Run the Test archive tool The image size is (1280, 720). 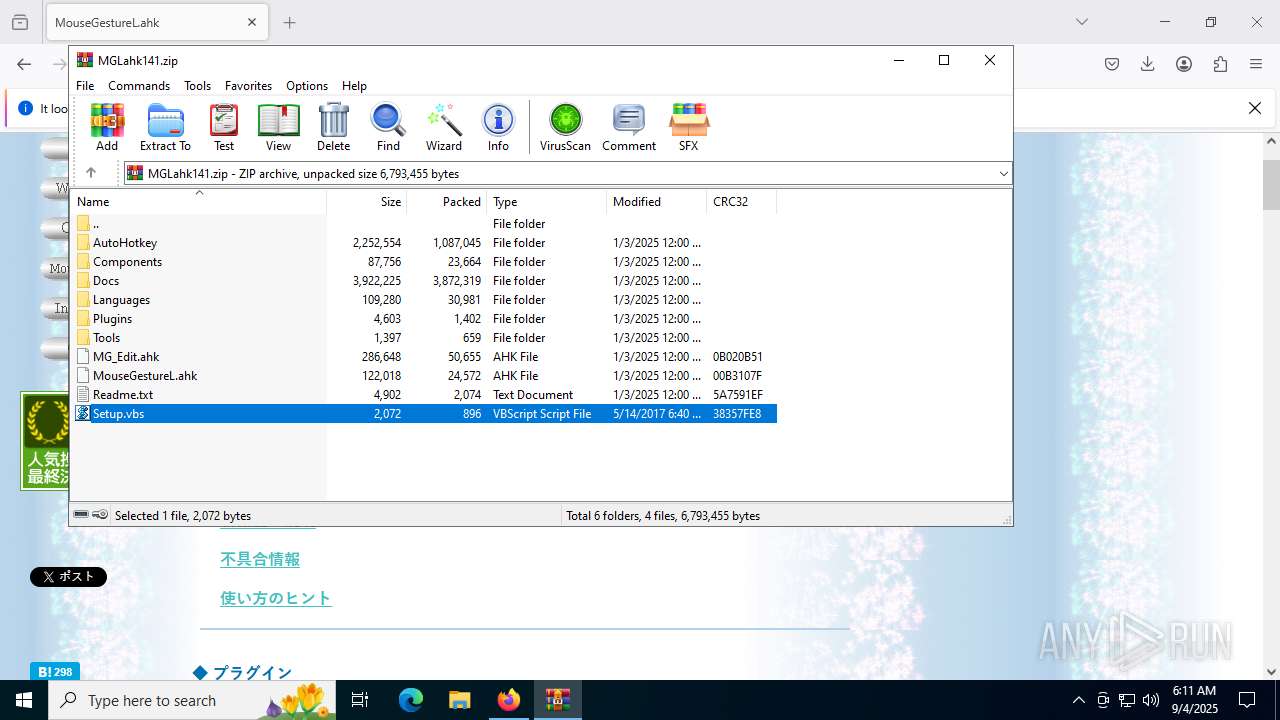point(224,127)
